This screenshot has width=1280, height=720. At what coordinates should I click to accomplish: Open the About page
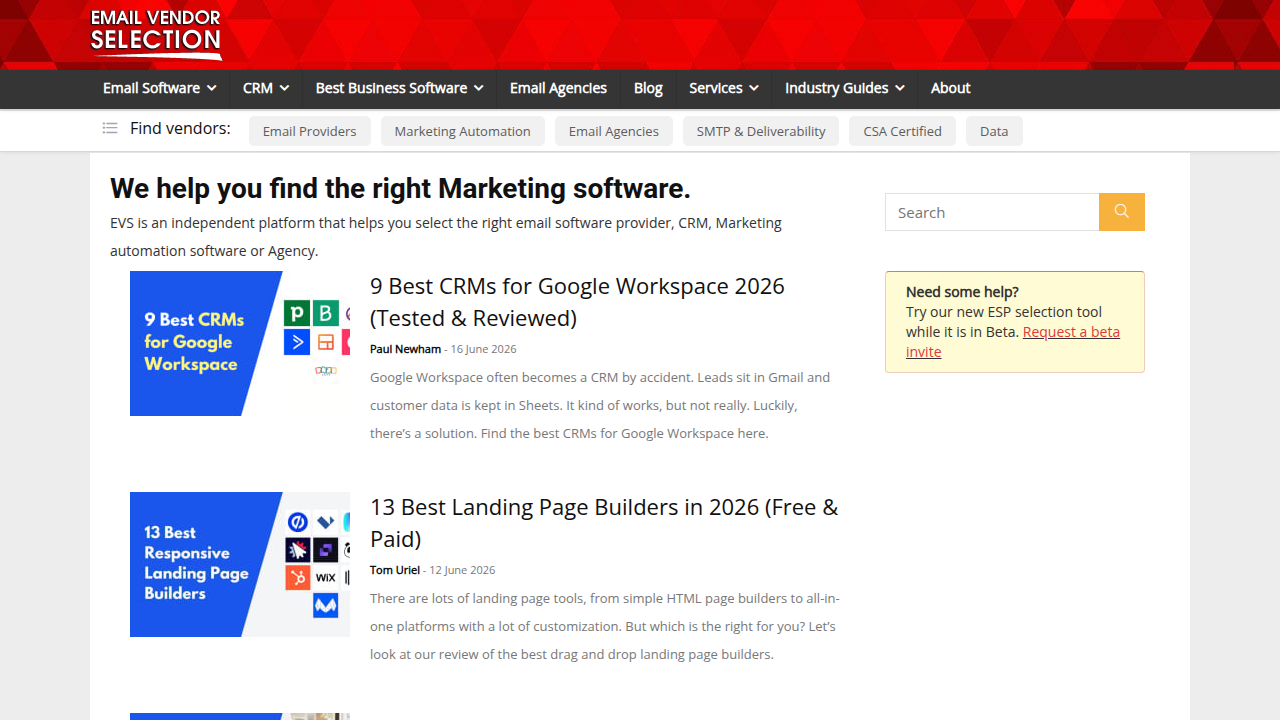point(950,88)
